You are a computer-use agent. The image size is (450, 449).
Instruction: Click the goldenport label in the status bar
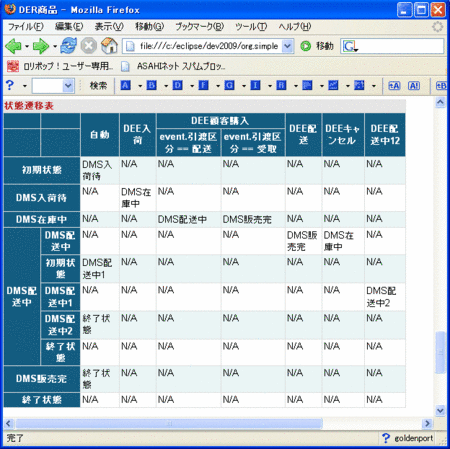(x=413, y=438)
